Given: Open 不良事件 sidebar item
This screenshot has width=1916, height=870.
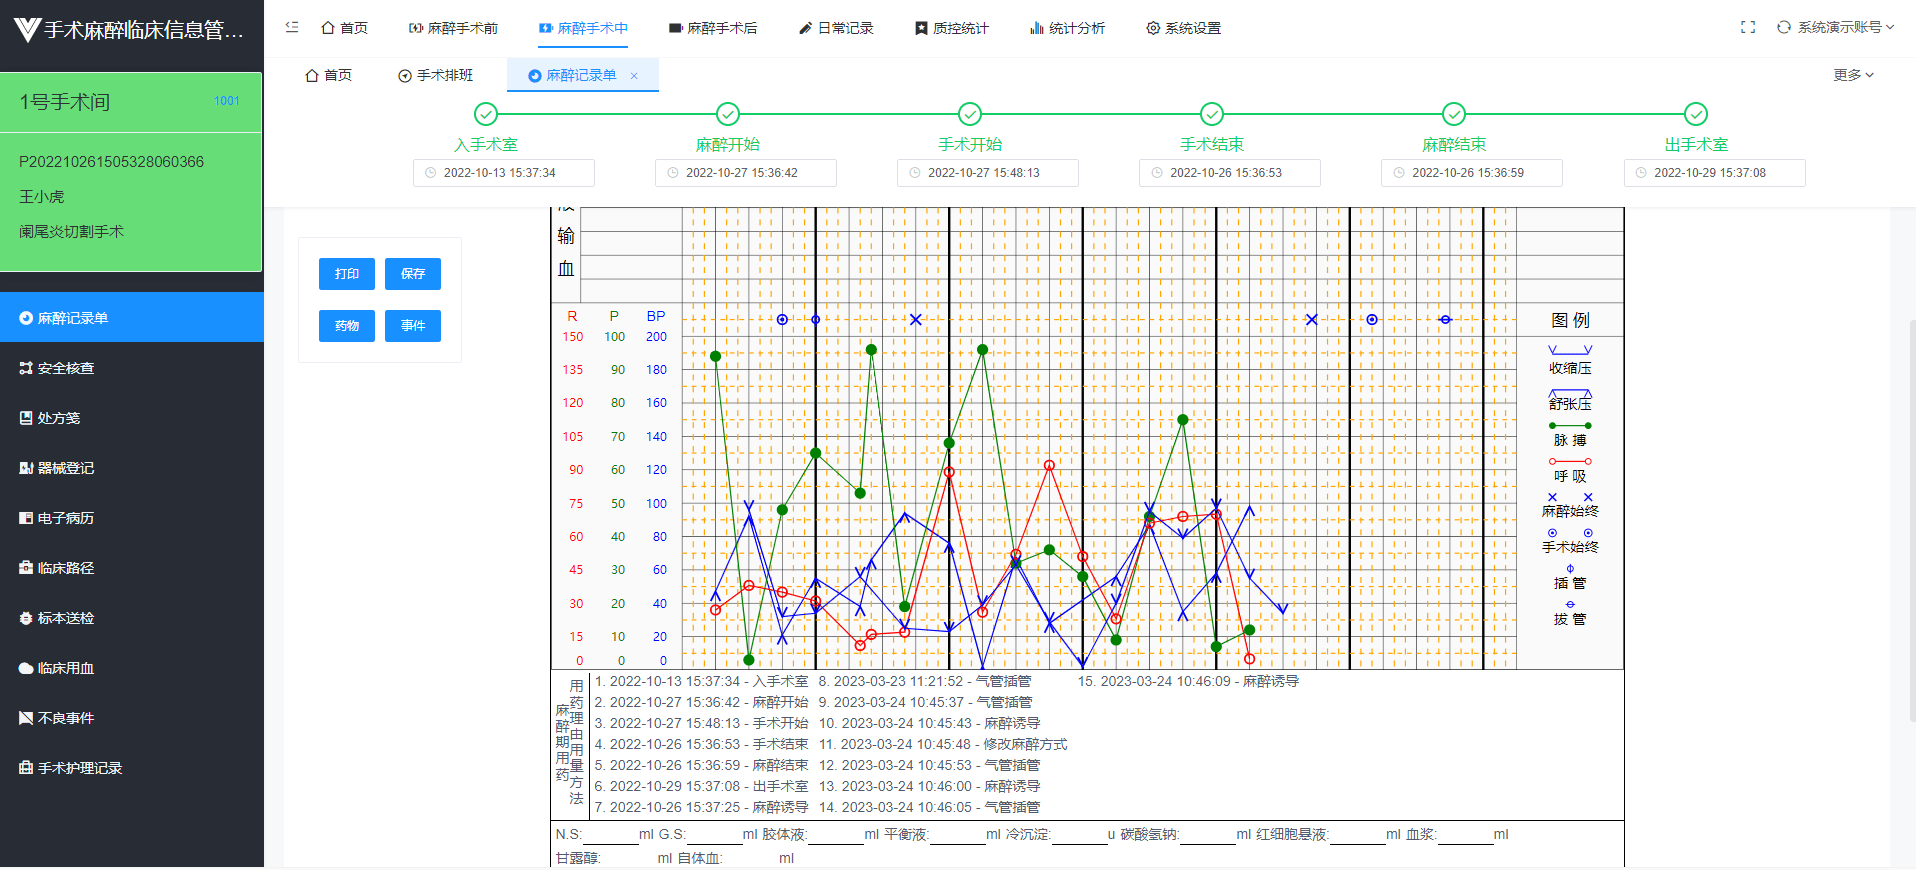Looking at the screenshot, I should click(x=66, y=718).
